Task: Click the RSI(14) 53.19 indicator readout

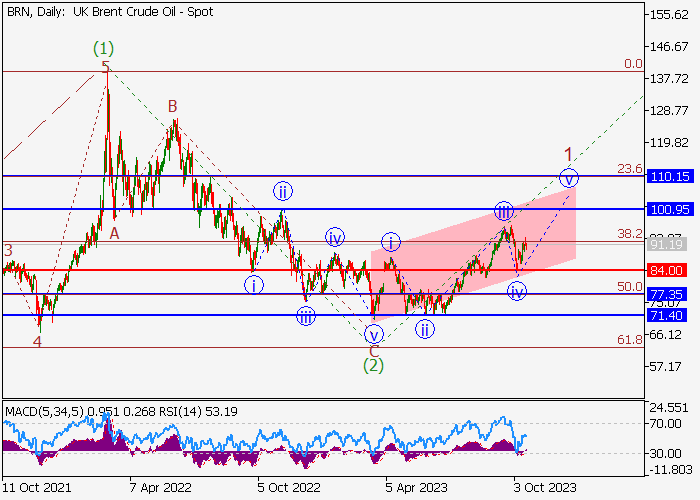Action: pyautogui.click(x=198, y=411)
